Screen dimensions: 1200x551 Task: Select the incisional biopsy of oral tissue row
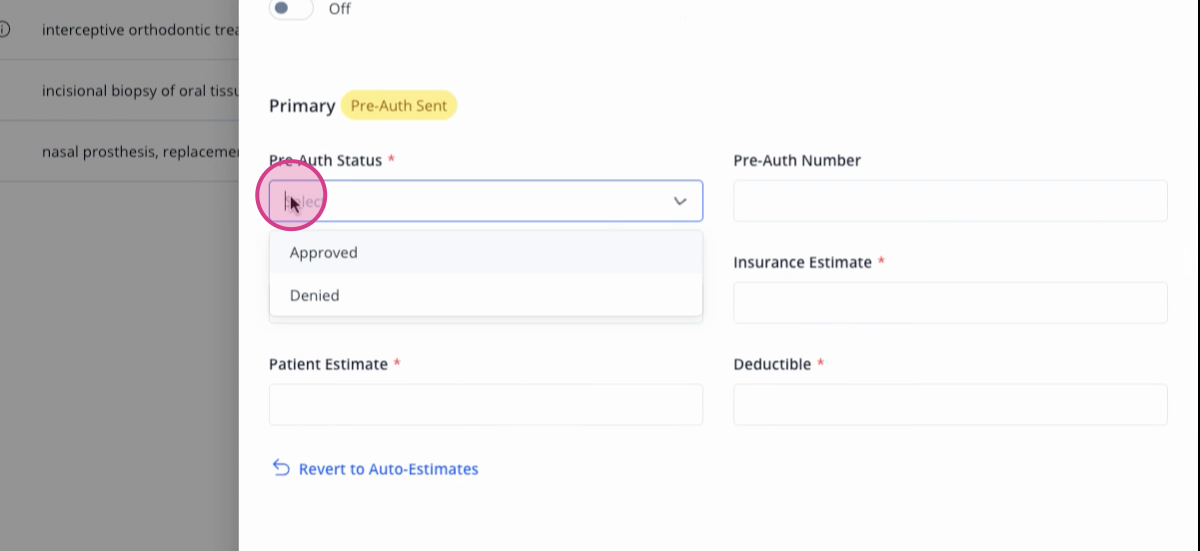pos(119,91)
